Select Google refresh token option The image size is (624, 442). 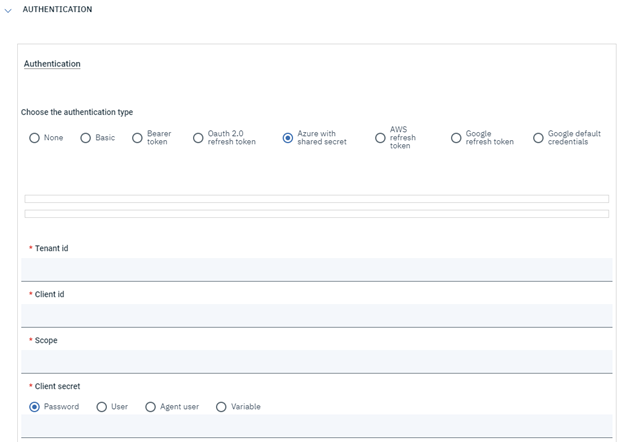[456, 138]
